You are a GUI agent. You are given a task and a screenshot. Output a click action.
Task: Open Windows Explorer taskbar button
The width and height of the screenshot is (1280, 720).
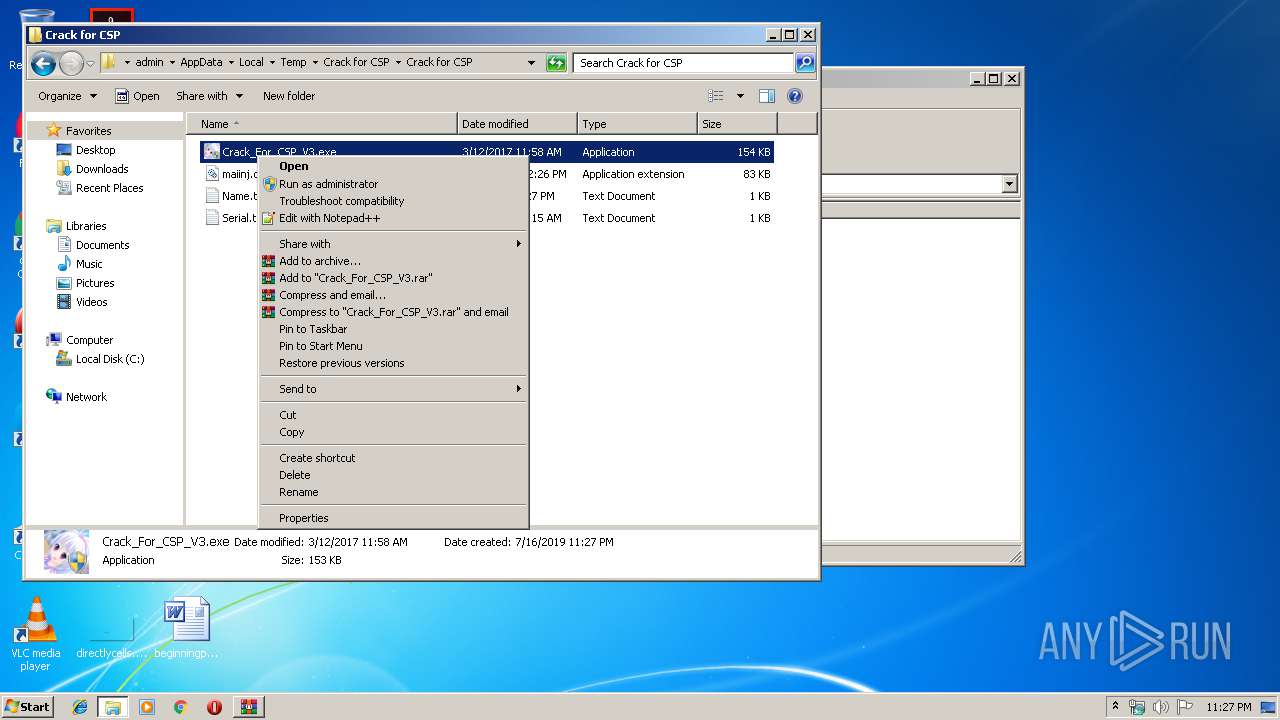tap(113, 707)
